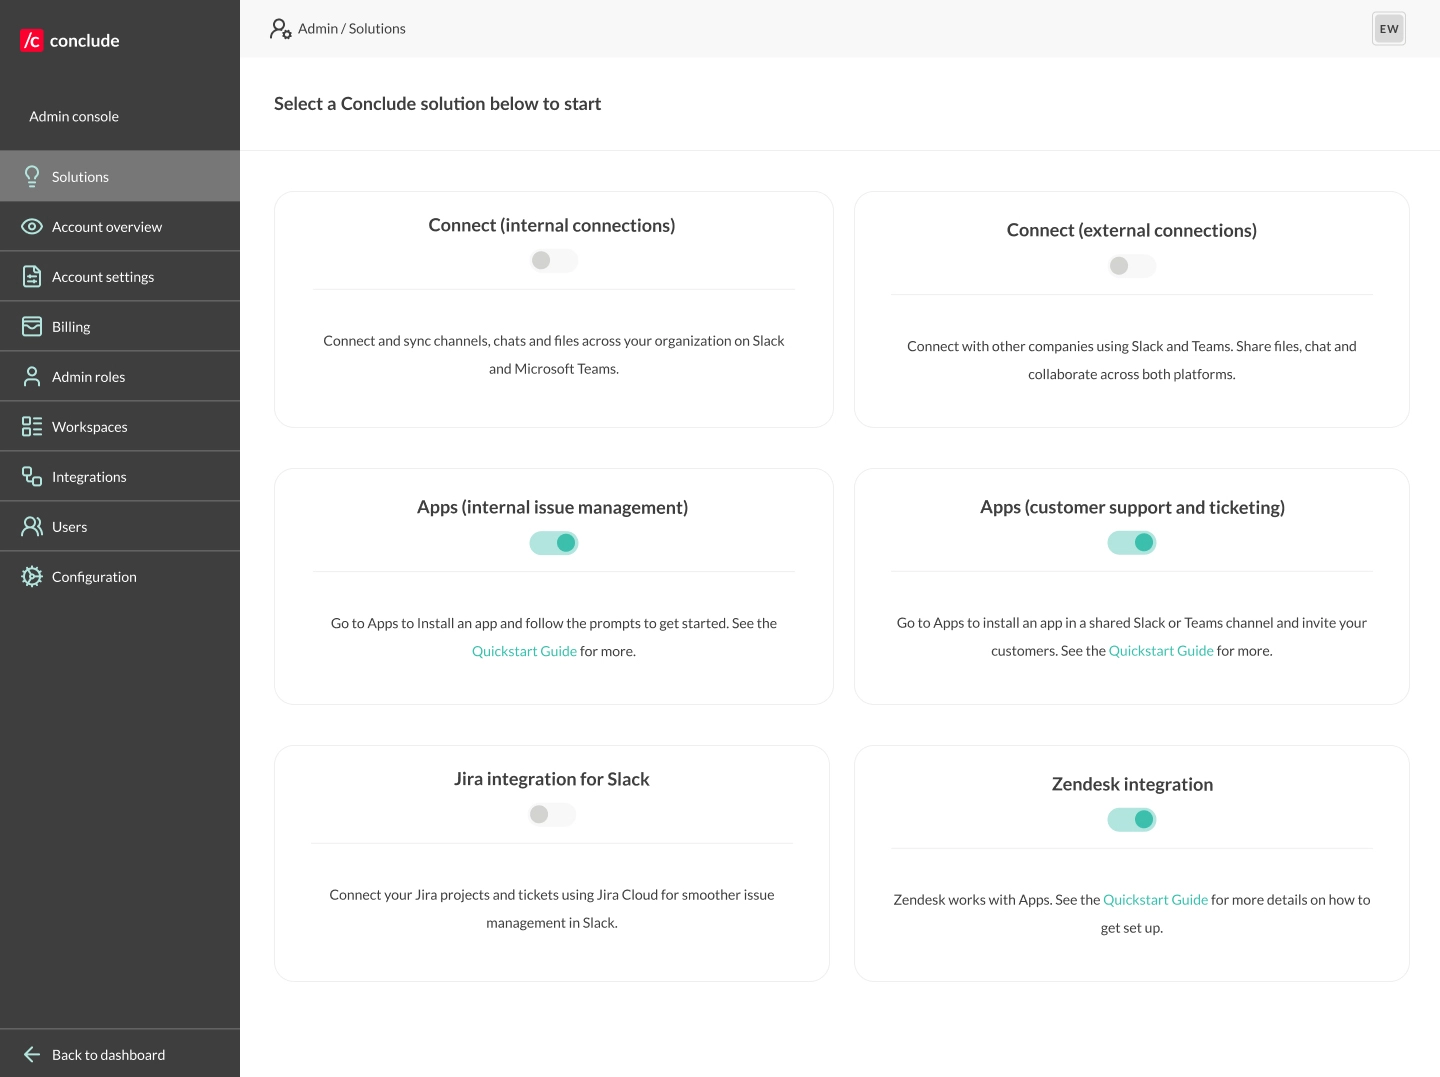Click the back arrow beside Back to dashboard
This screenshot has height=1077, width=1440.
coord(32,1055)
